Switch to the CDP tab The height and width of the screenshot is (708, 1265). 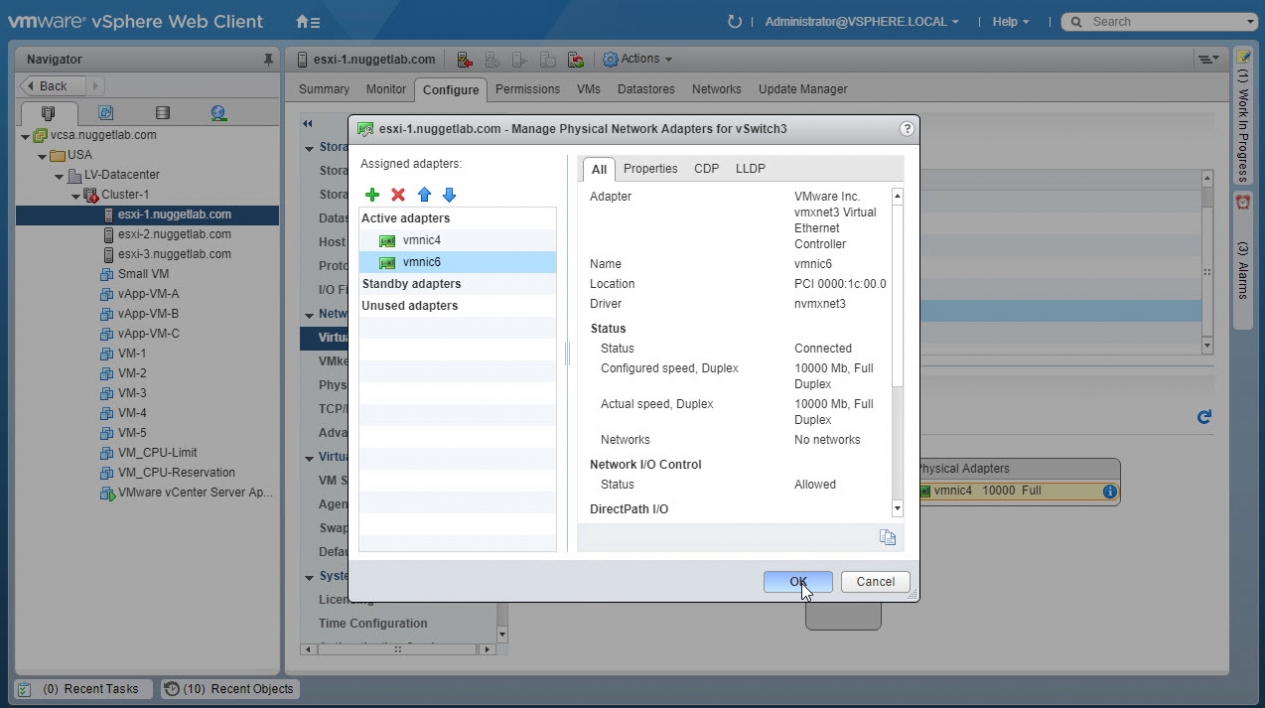point(706,169)
